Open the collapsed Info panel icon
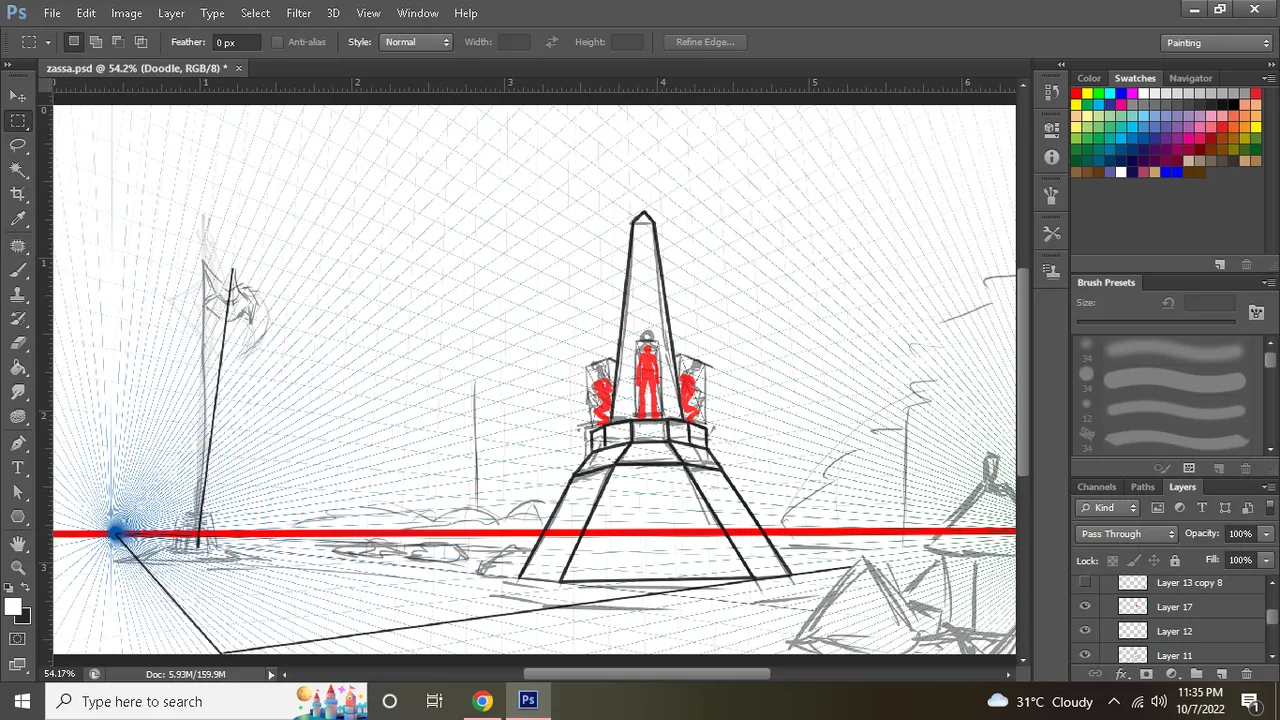 point(1051,157)
